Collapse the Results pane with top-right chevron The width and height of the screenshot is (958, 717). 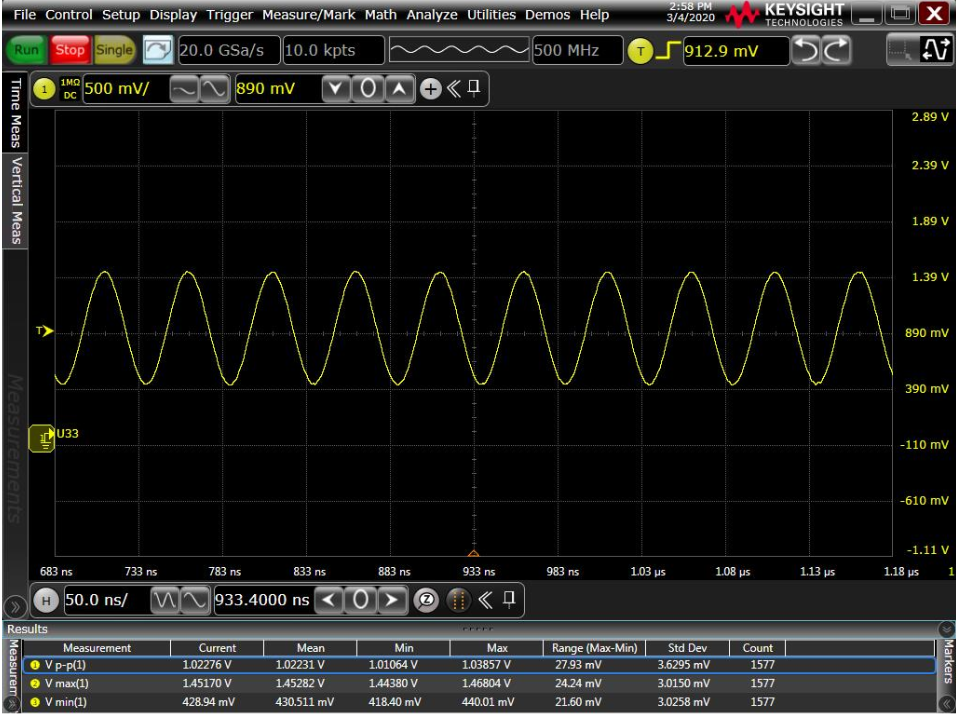point(946,630)
